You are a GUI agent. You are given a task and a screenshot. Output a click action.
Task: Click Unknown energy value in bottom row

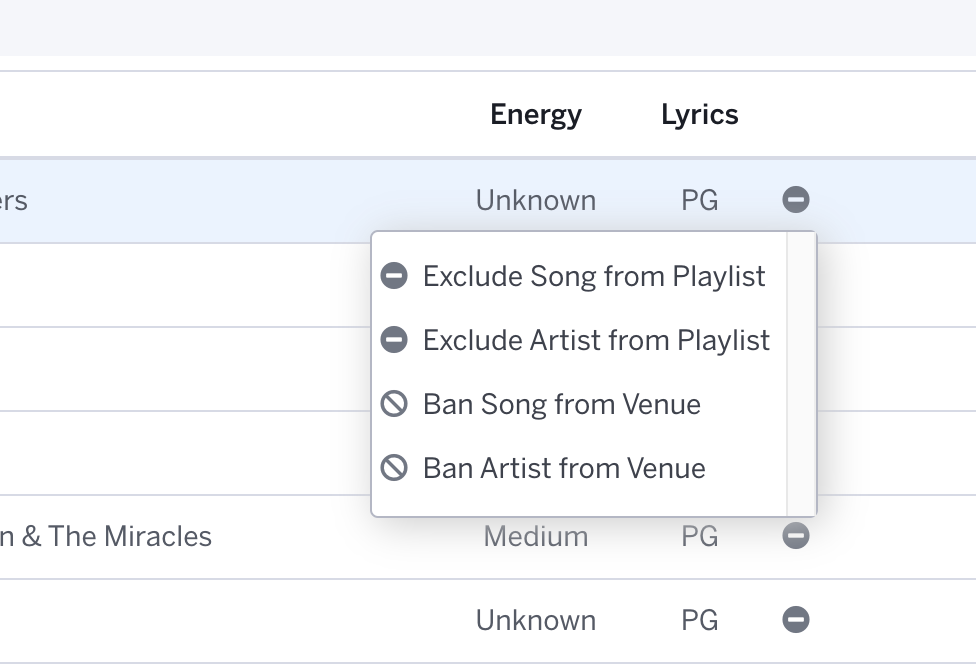pos(536,620)
